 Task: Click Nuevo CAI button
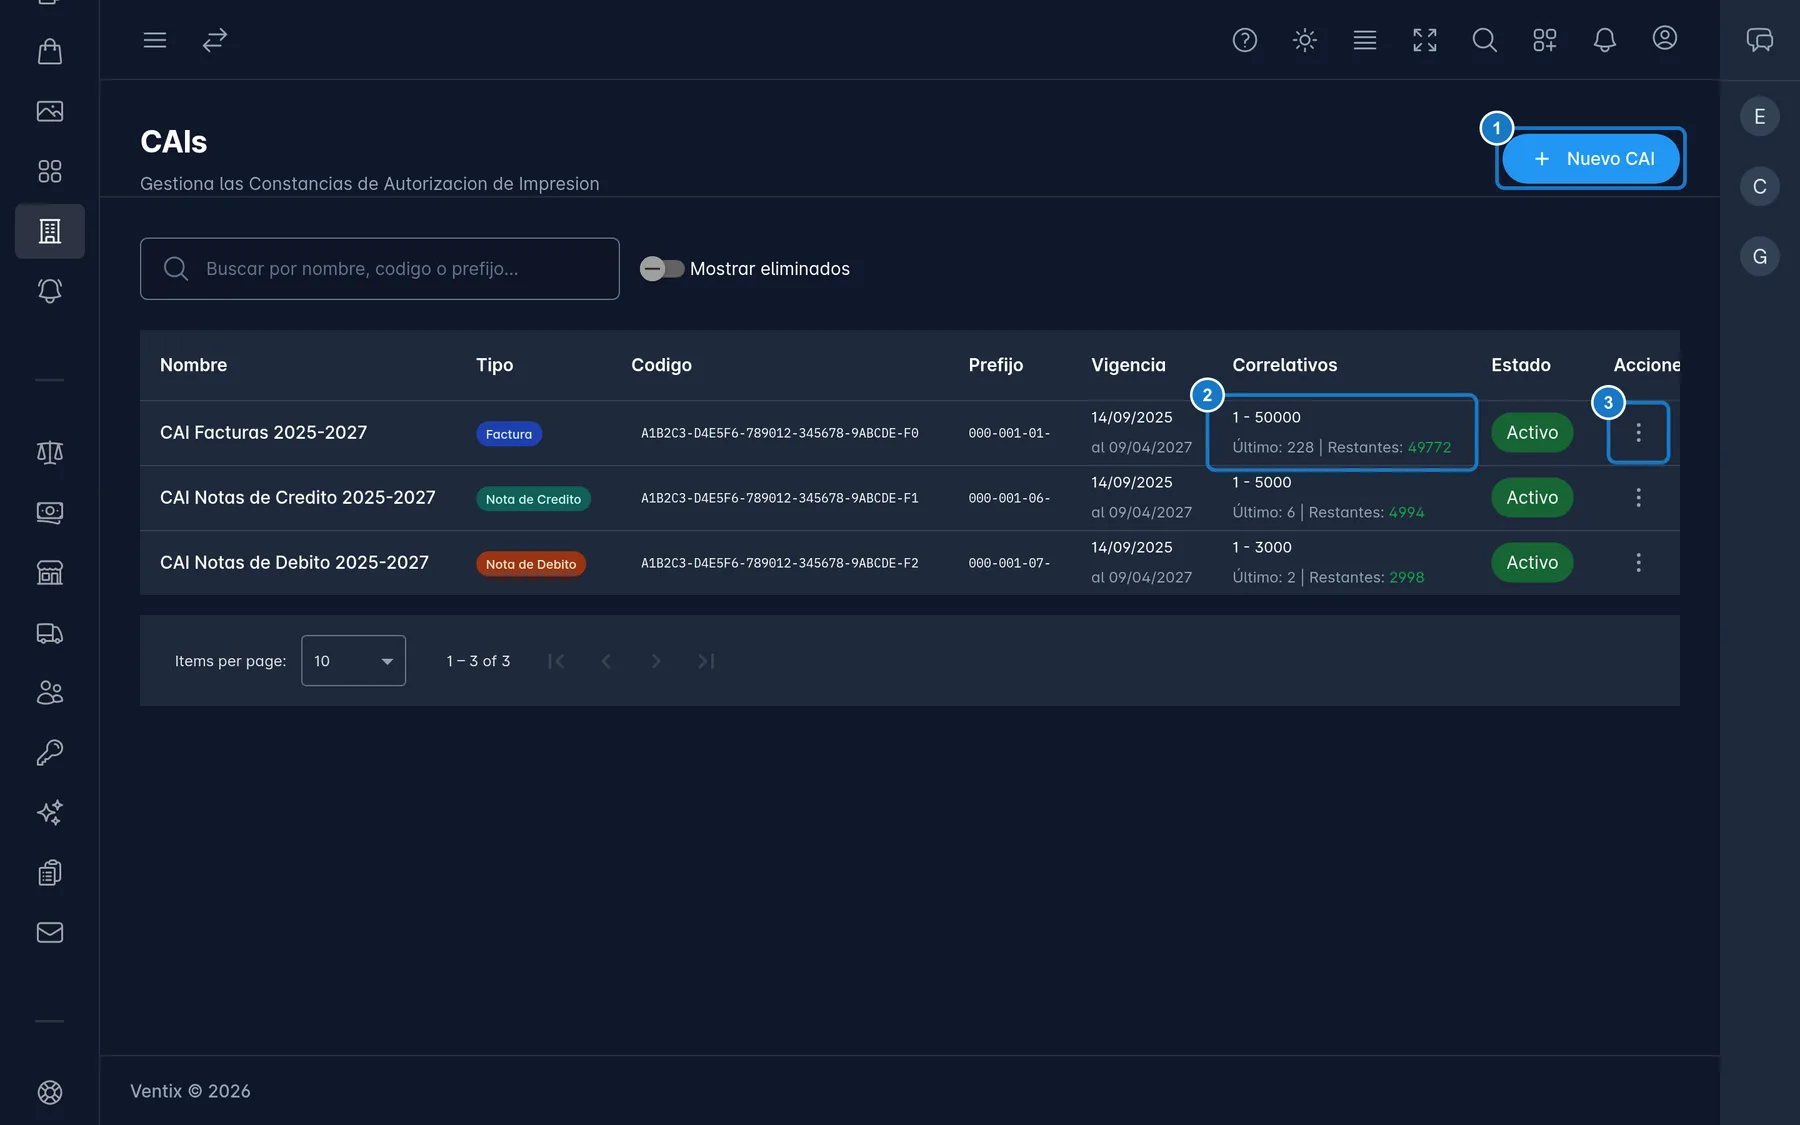[1591, 159]
